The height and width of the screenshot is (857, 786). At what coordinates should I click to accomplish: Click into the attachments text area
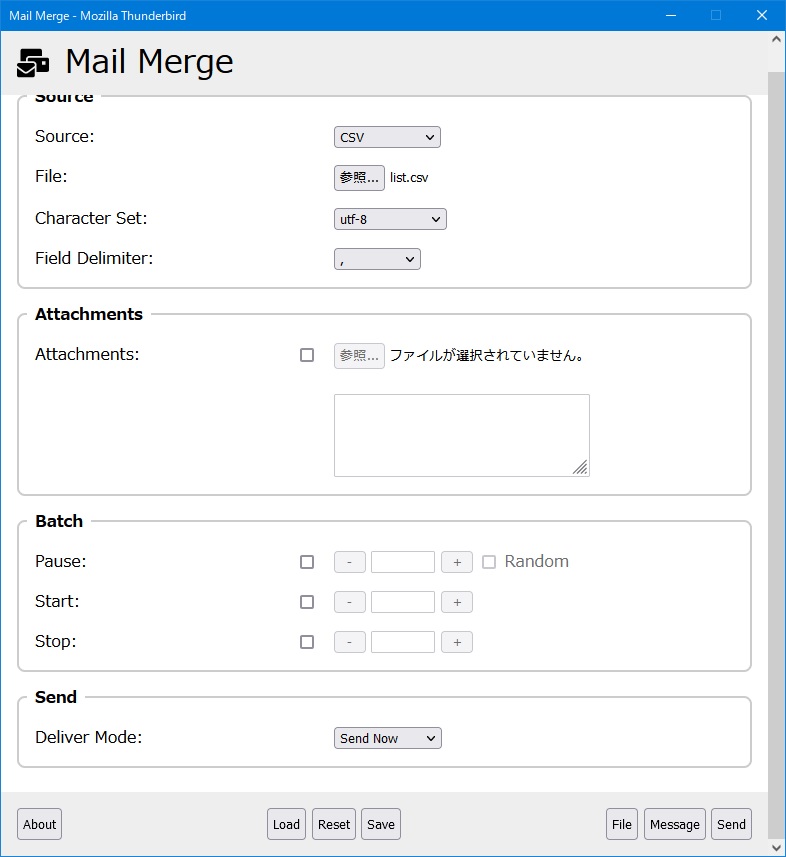pyautogui.click(x=461, y=435)
